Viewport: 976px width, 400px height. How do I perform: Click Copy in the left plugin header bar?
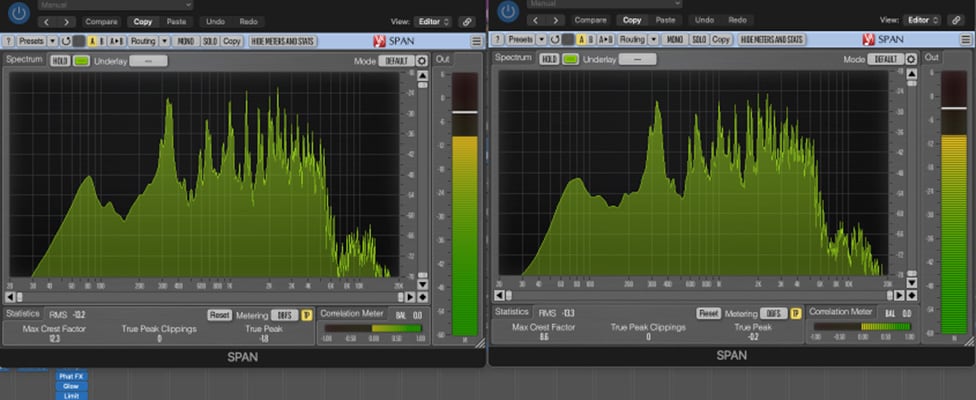point(143,22)
